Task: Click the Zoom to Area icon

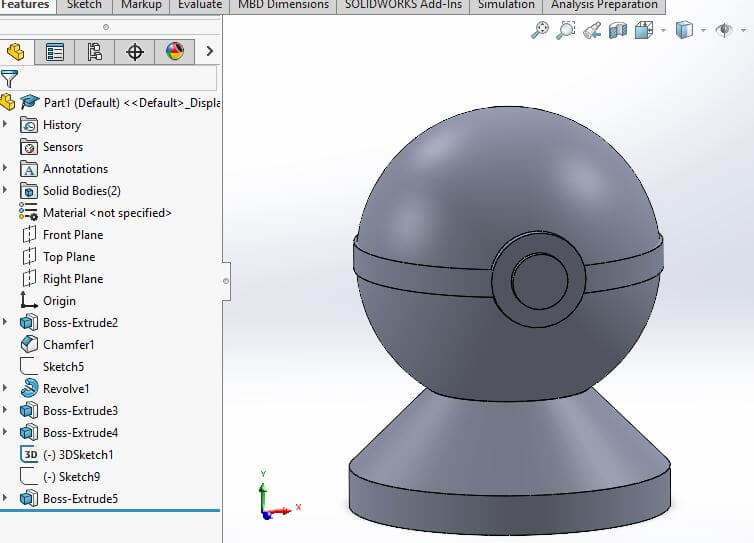Action: click(x=566, y=30)
